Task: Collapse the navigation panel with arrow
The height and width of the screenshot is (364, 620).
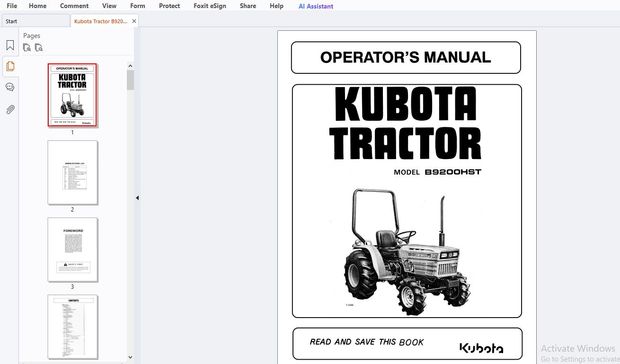Action: point(137,198)
